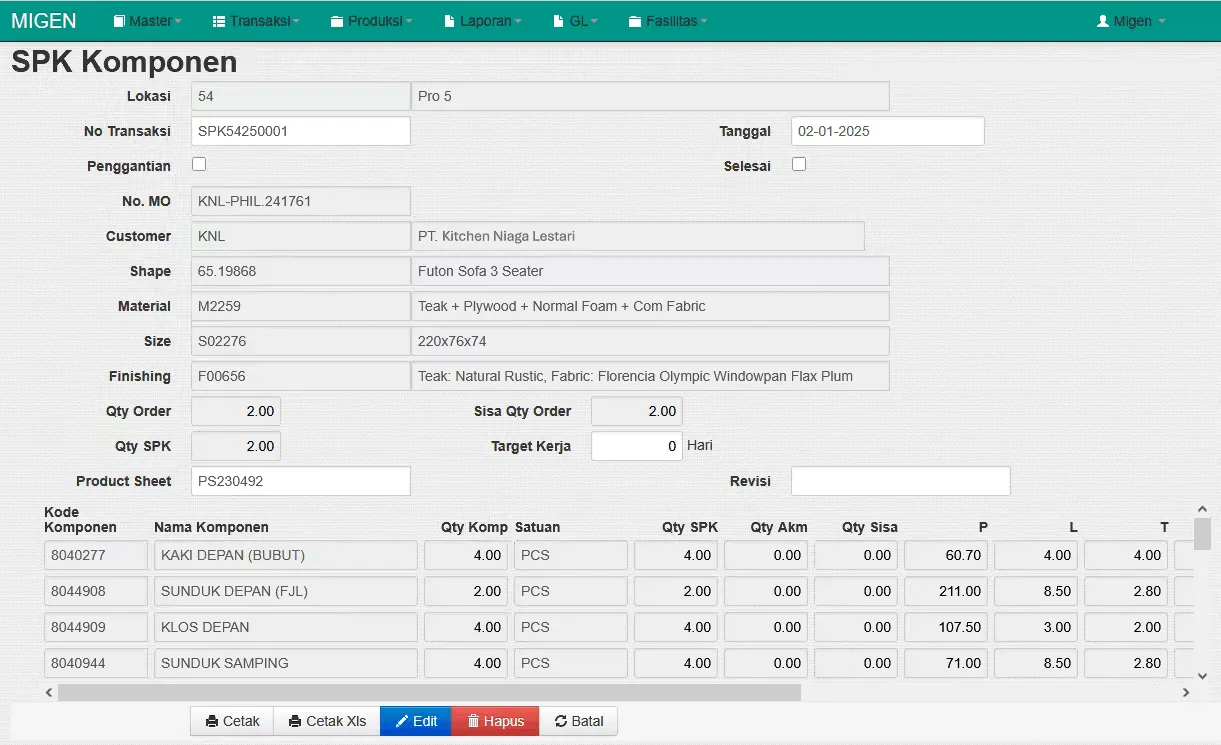
Task: Focus the Target Kerja input field
Action: [x=637, y=446]
